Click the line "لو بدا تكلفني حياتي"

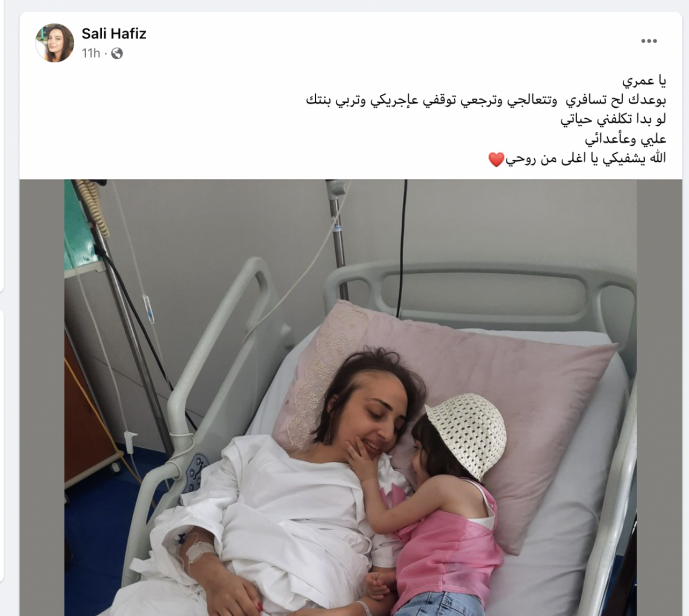[x=613, y=120]
